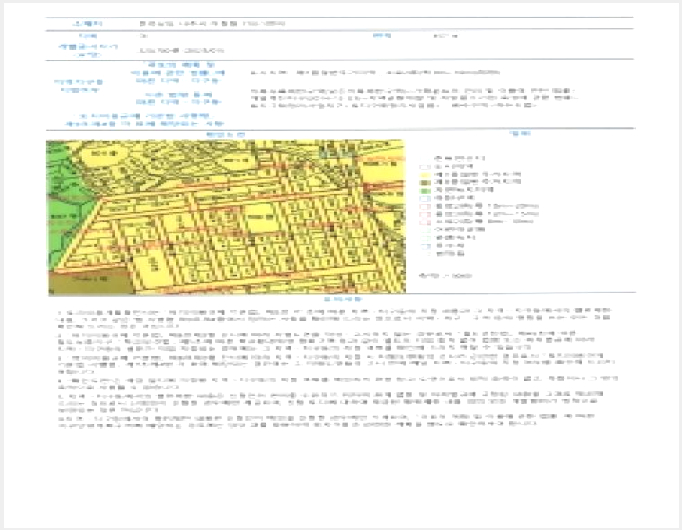
Task: Click the blue outlined box near legend bottom
Action: click(425, 246)
